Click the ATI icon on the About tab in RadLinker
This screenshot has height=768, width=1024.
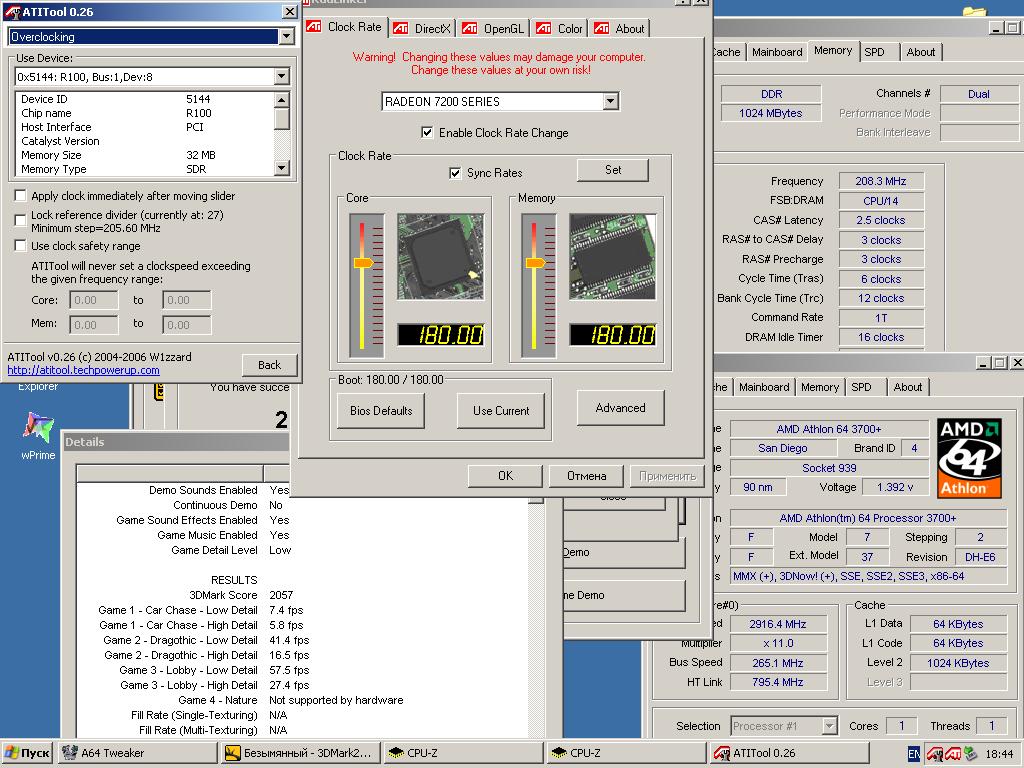point(601,28)
